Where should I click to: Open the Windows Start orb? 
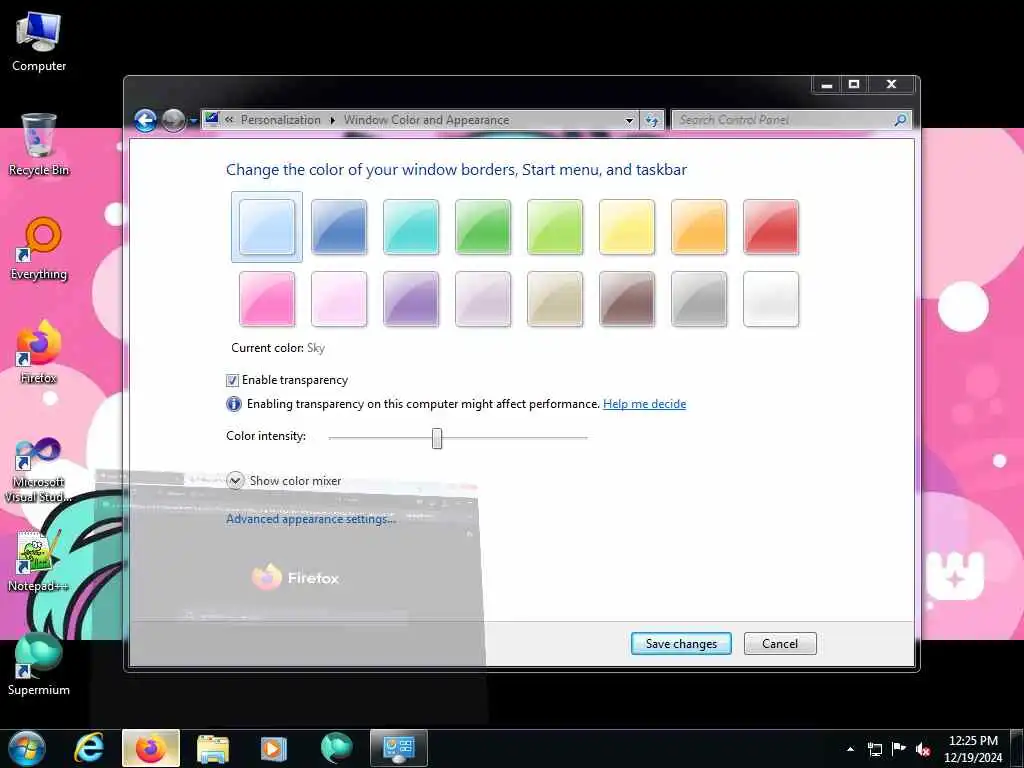tap(26, 748)
